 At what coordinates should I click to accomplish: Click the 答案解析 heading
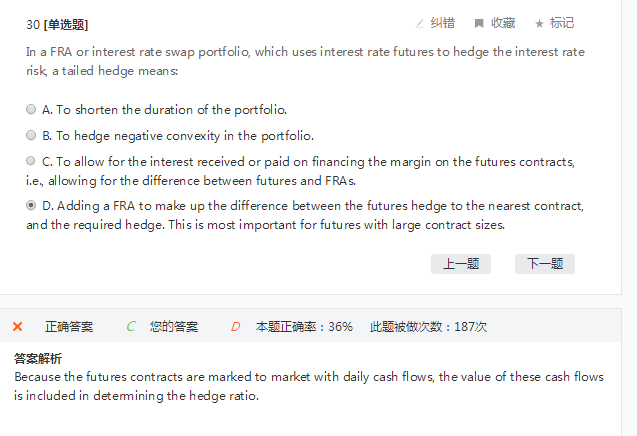click(x=38, y=359)
